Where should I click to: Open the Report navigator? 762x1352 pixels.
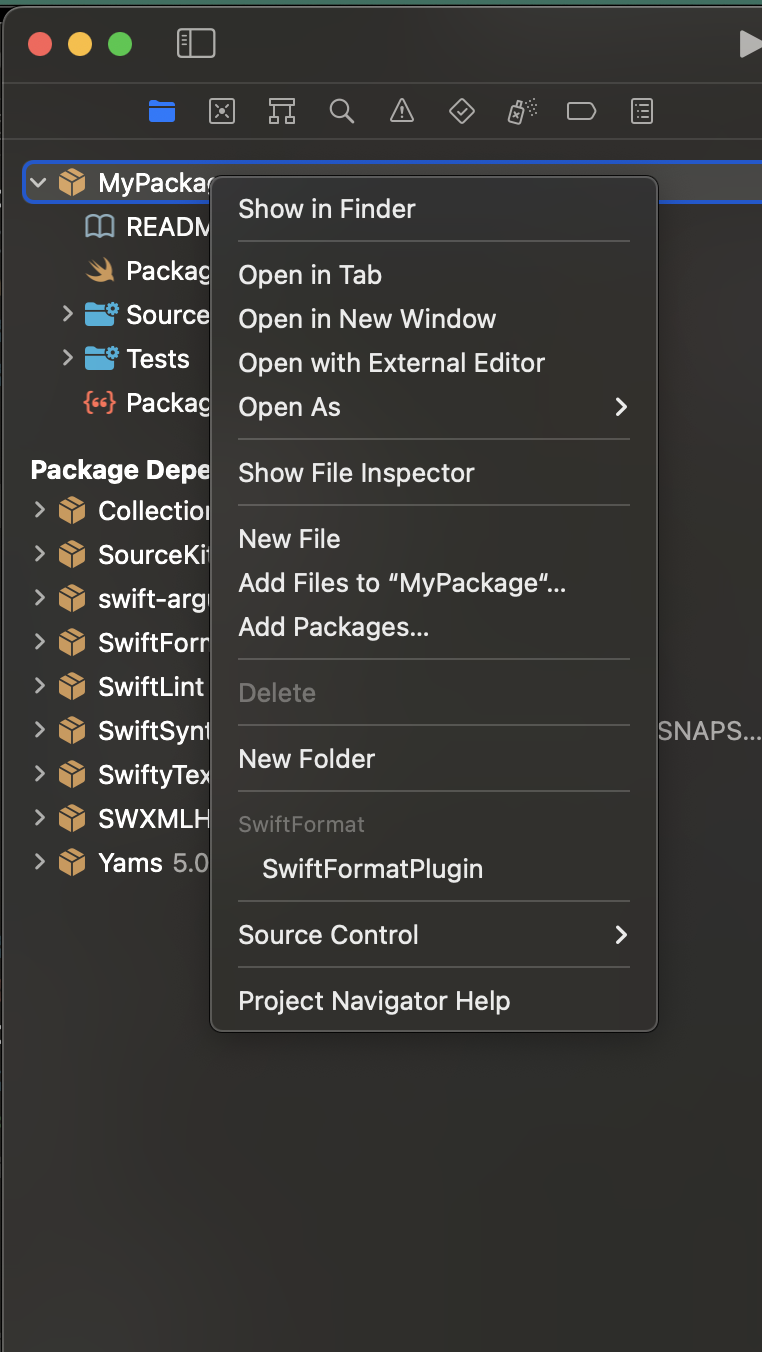tap(642, 111)
